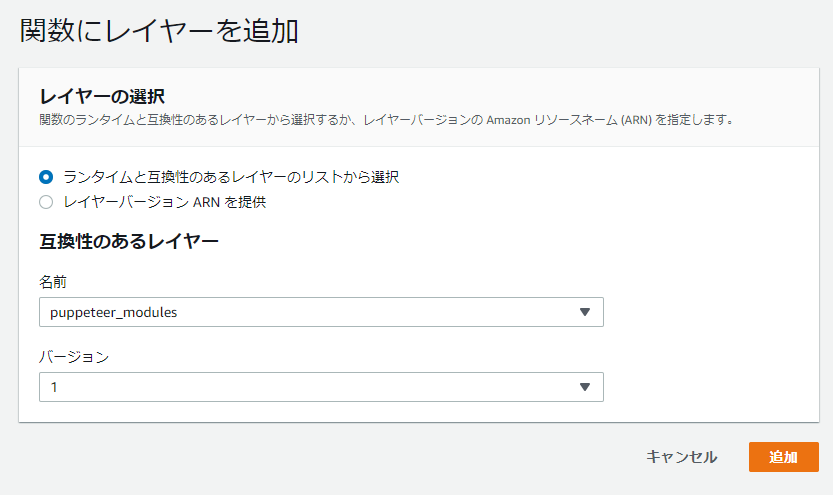Click the バージョン field label
833x495 pixels.
point(73,357)
